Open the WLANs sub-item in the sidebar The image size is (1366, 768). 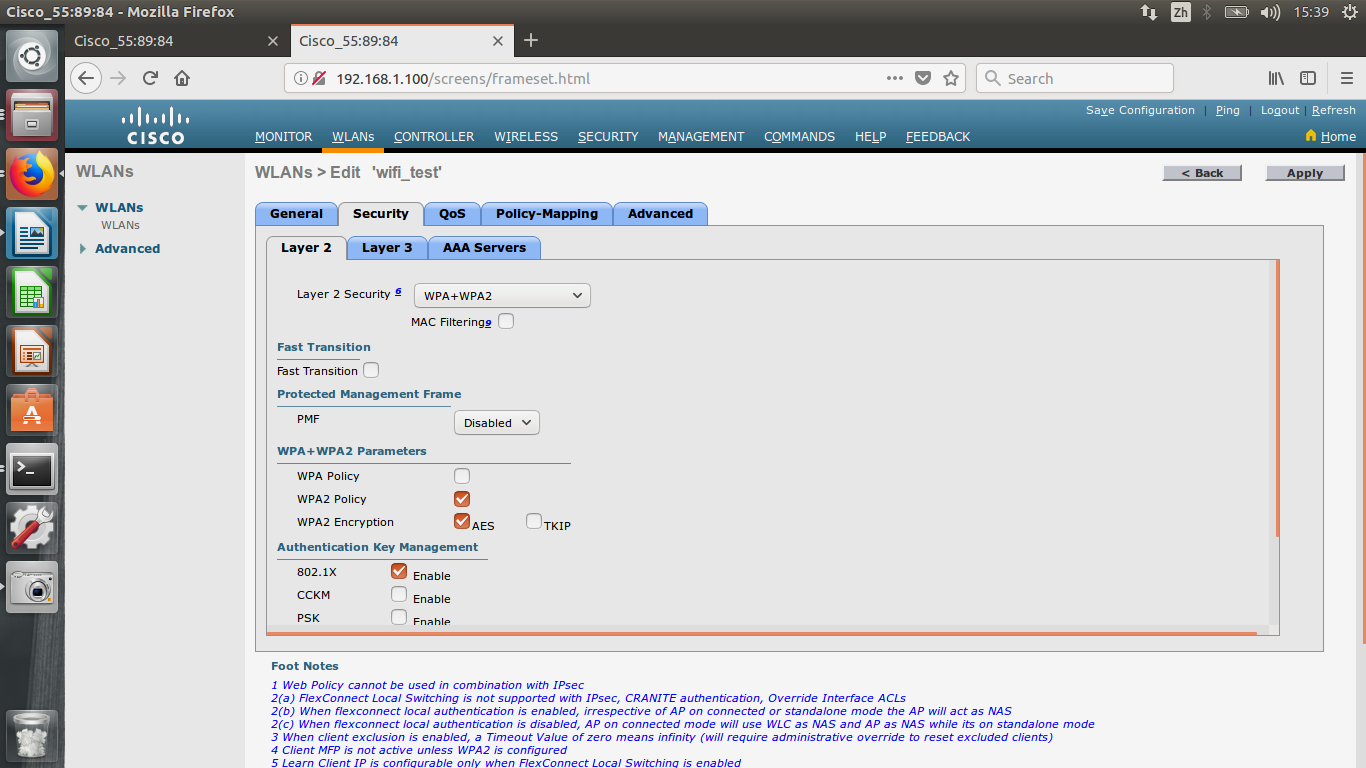(120, 225)
